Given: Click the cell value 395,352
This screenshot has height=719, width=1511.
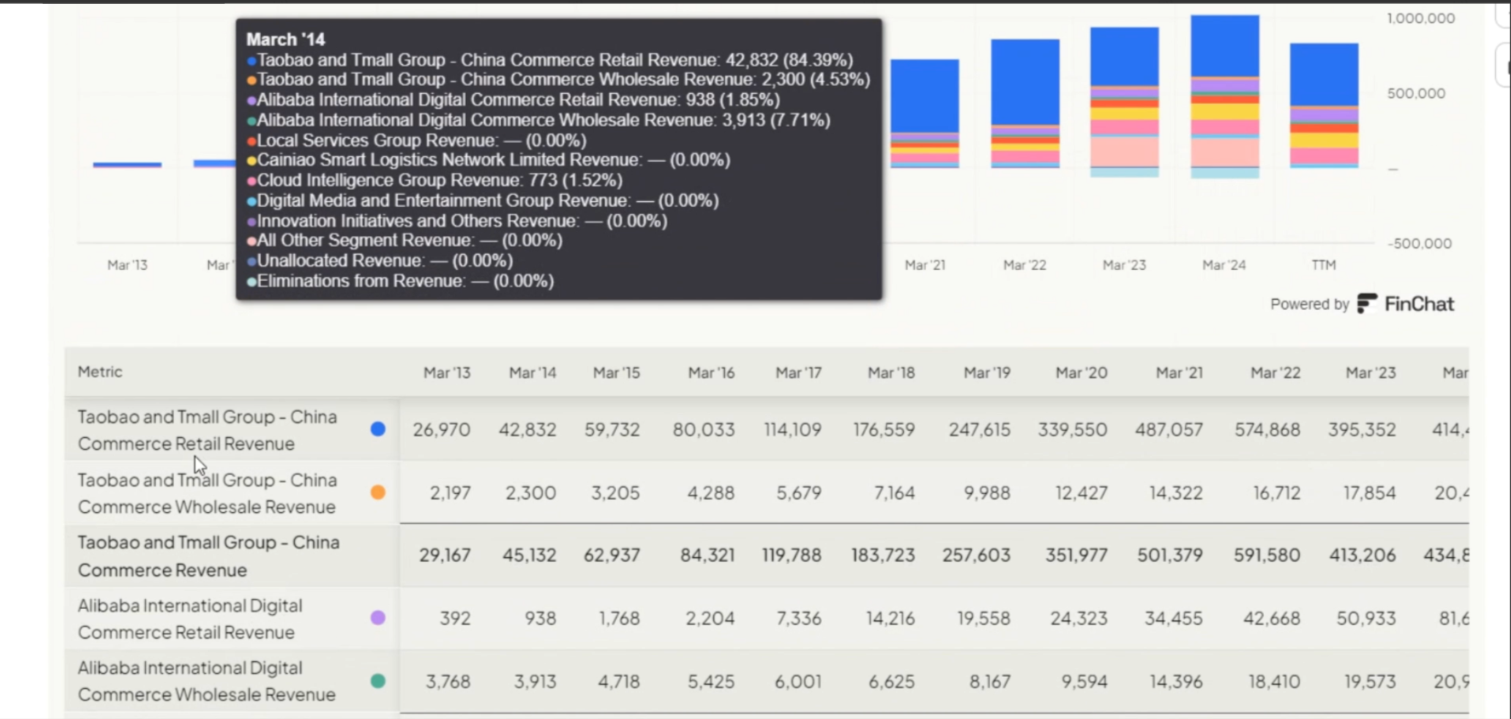Looking at the screenshot, I should (1362, 430).
